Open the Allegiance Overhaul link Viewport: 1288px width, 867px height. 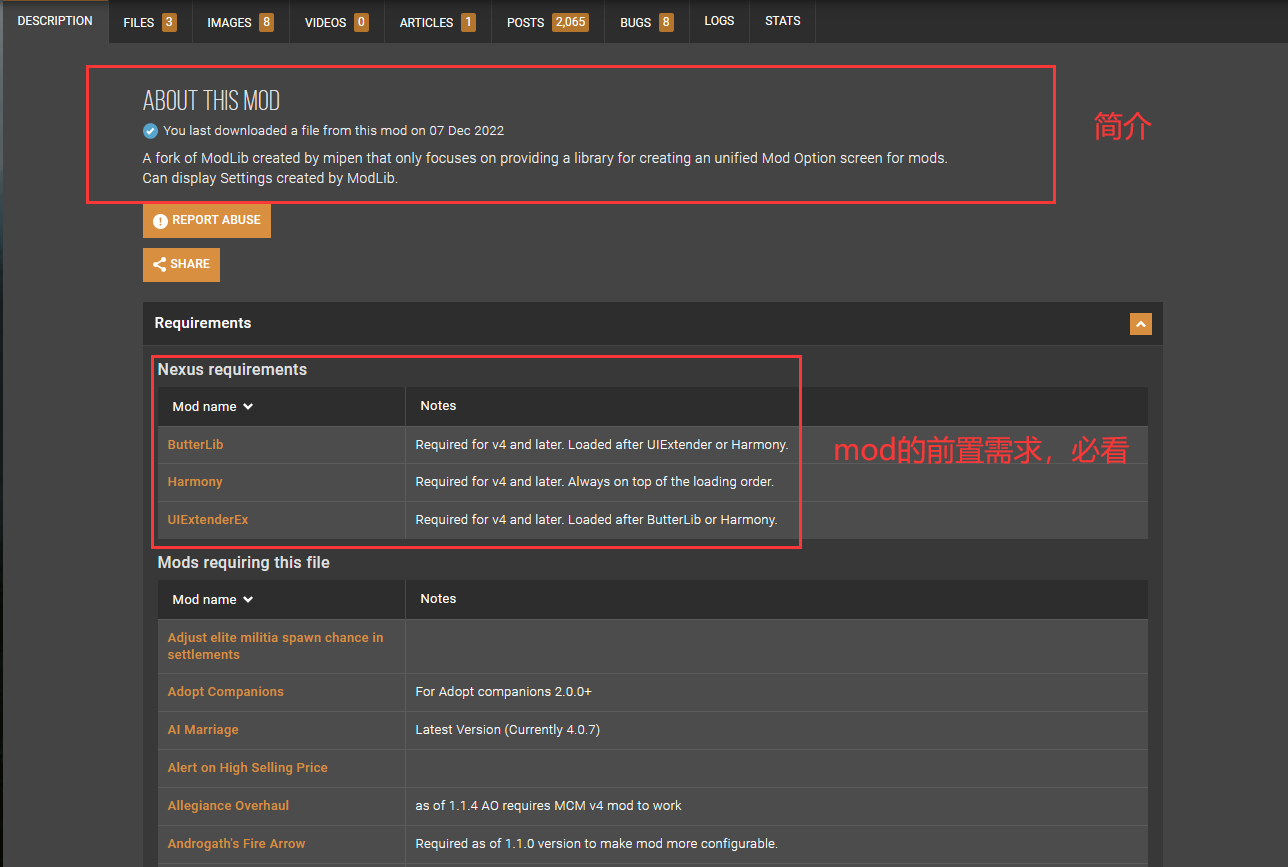pyautogui.click(x=228, y=806)
